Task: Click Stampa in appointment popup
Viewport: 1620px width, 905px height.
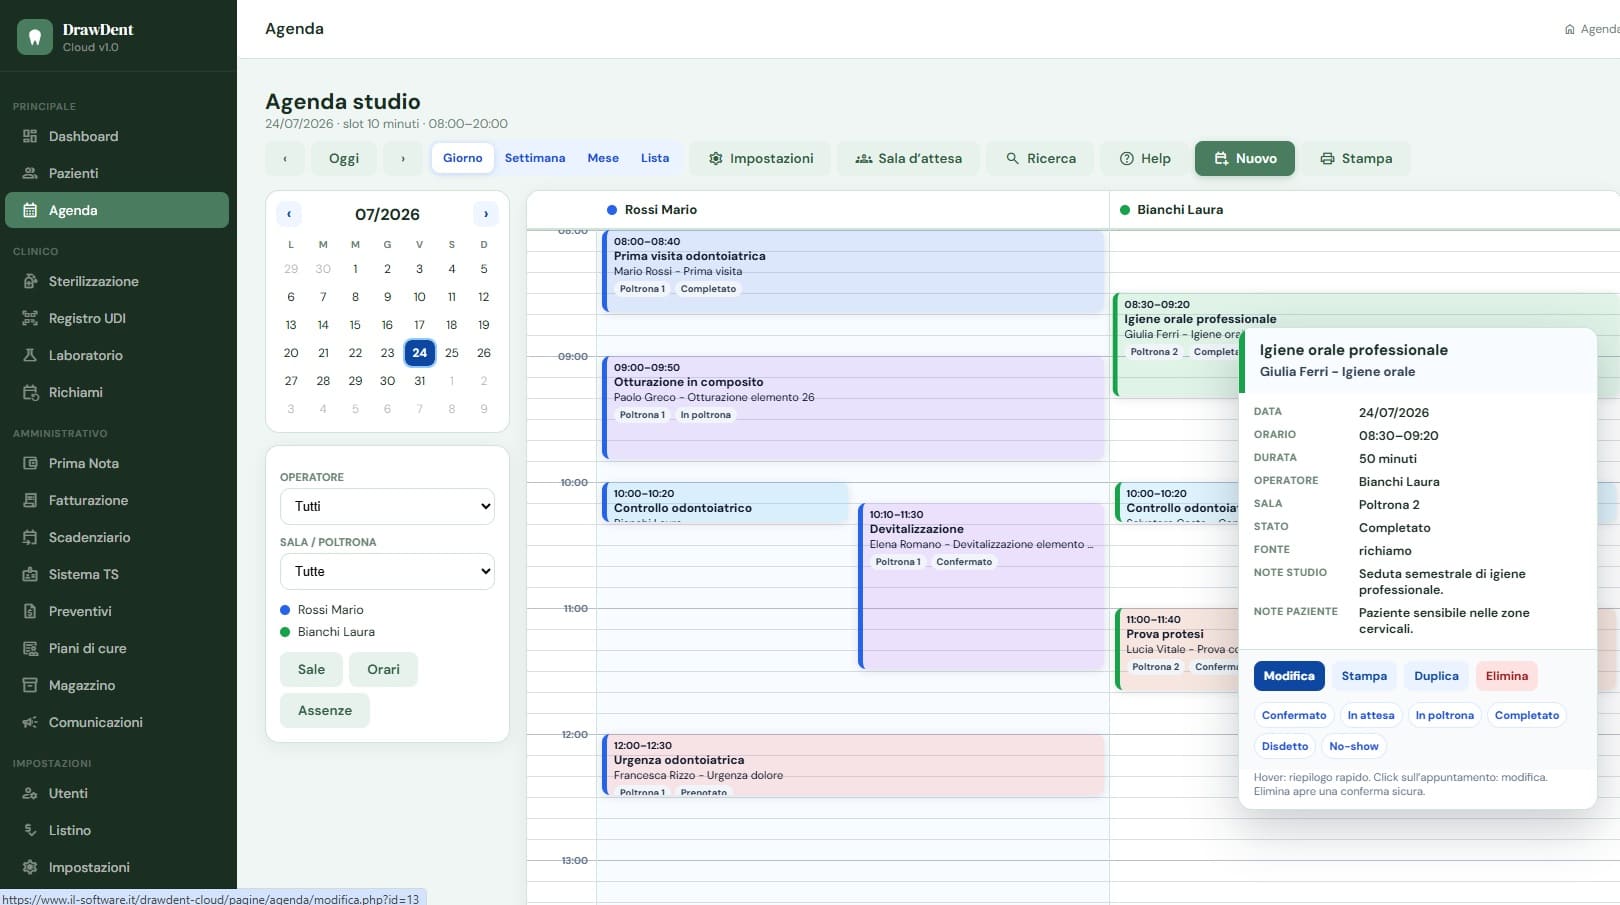Action: click(1364, 676)
